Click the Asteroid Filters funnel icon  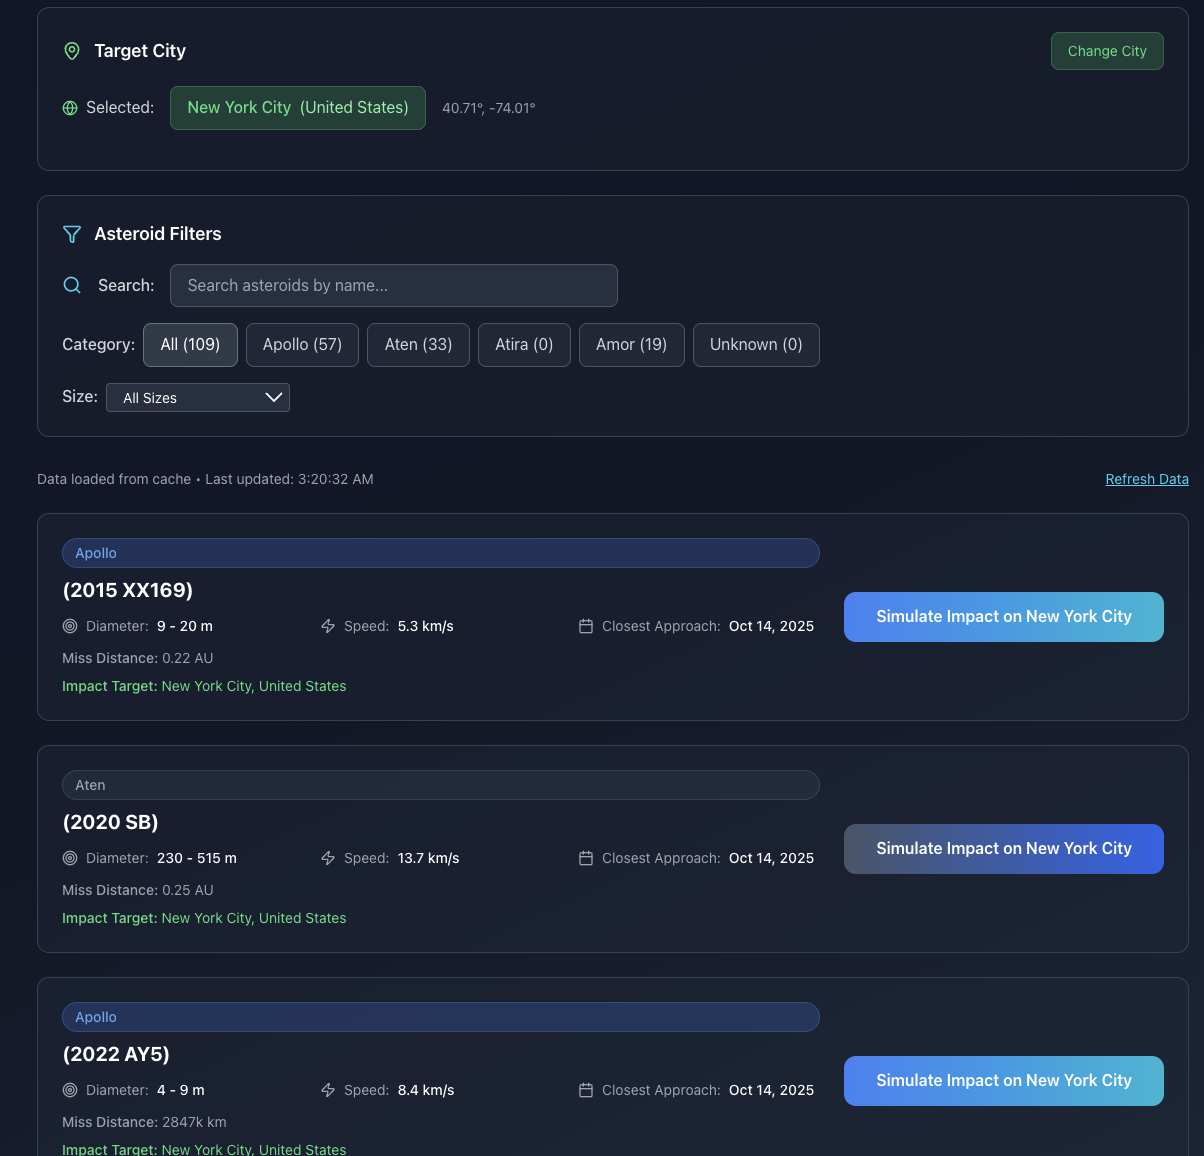pyautogui.click(x=72, y=234)
